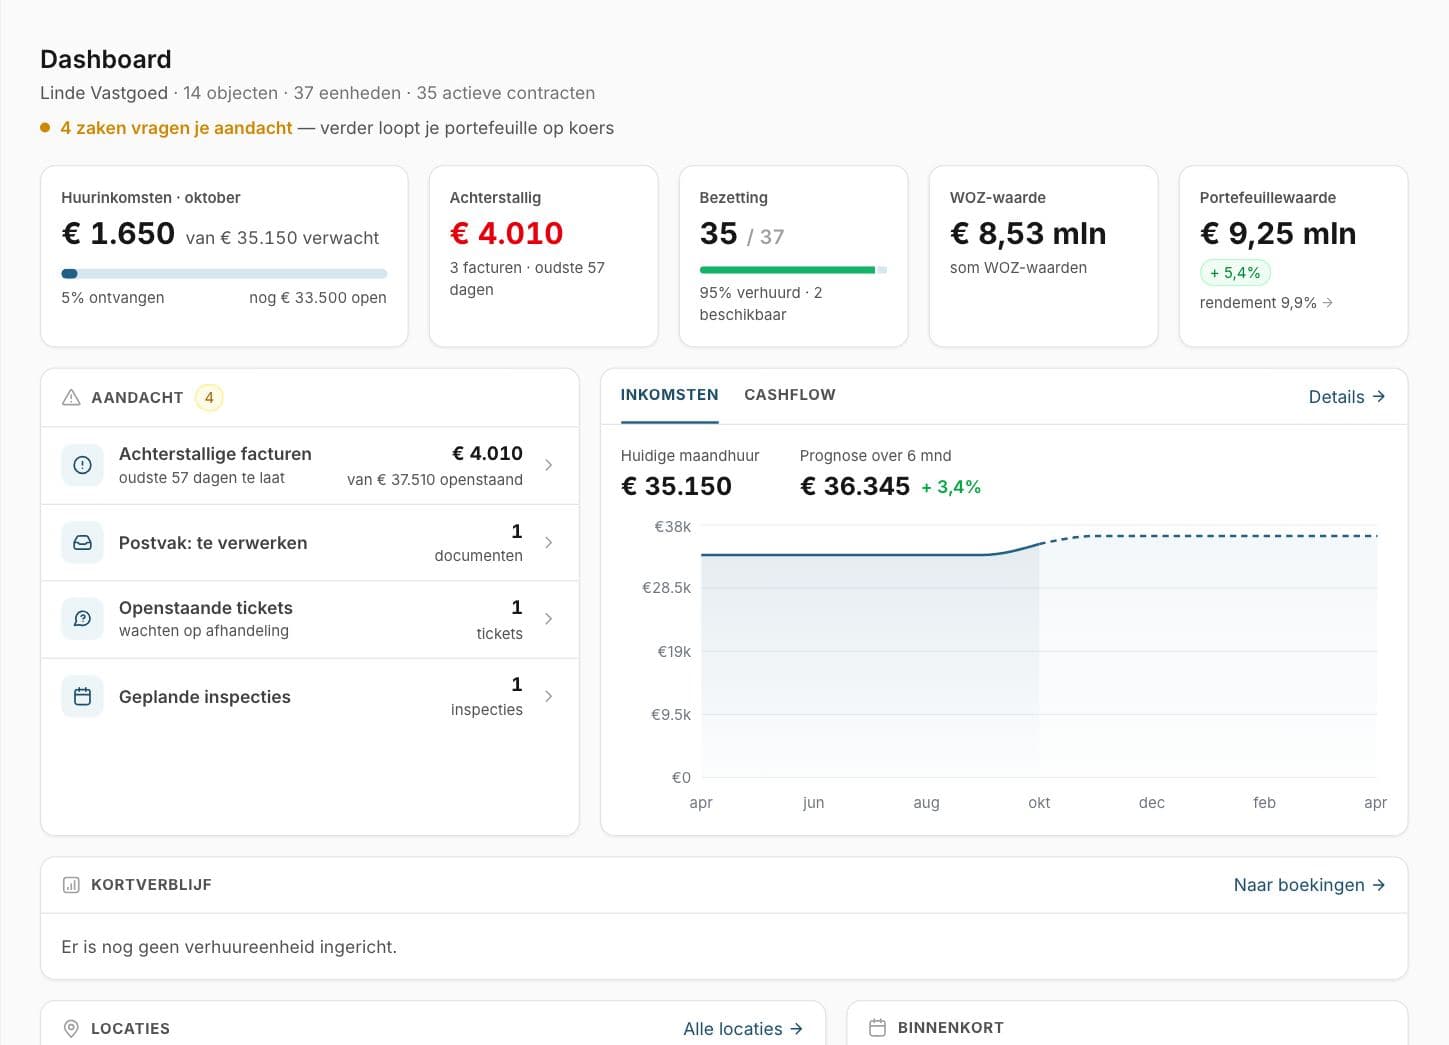Open the Huurinkomsten oktober card

pyautogui.click(x=224, y=256)
